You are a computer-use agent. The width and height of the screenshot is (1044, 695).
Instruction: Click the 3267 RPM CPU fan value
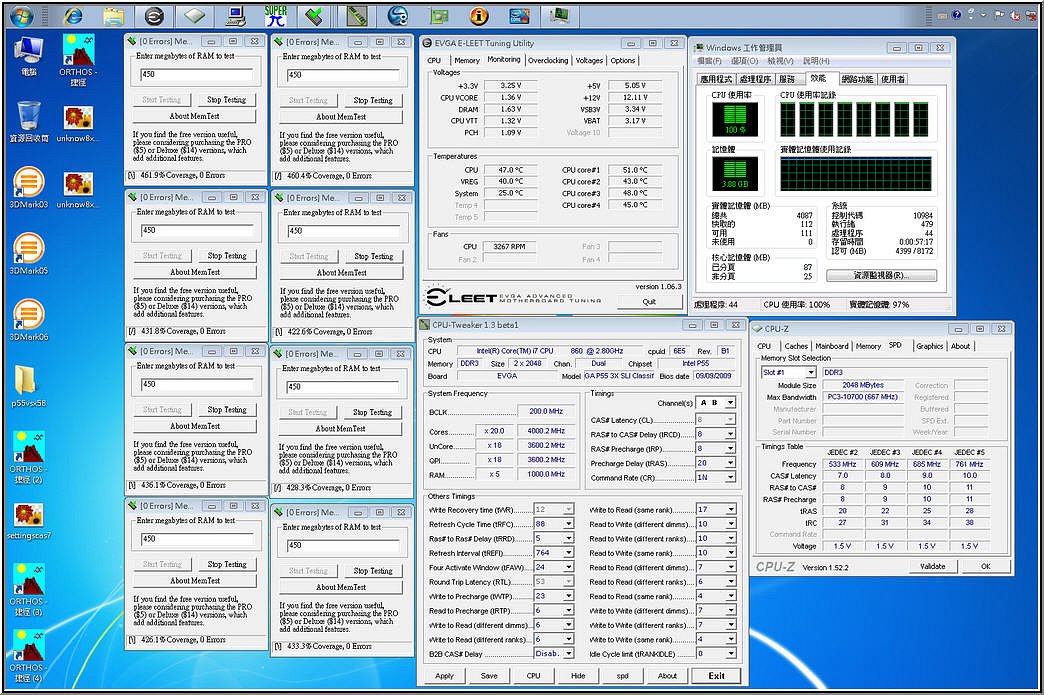(x=509, y=246)
